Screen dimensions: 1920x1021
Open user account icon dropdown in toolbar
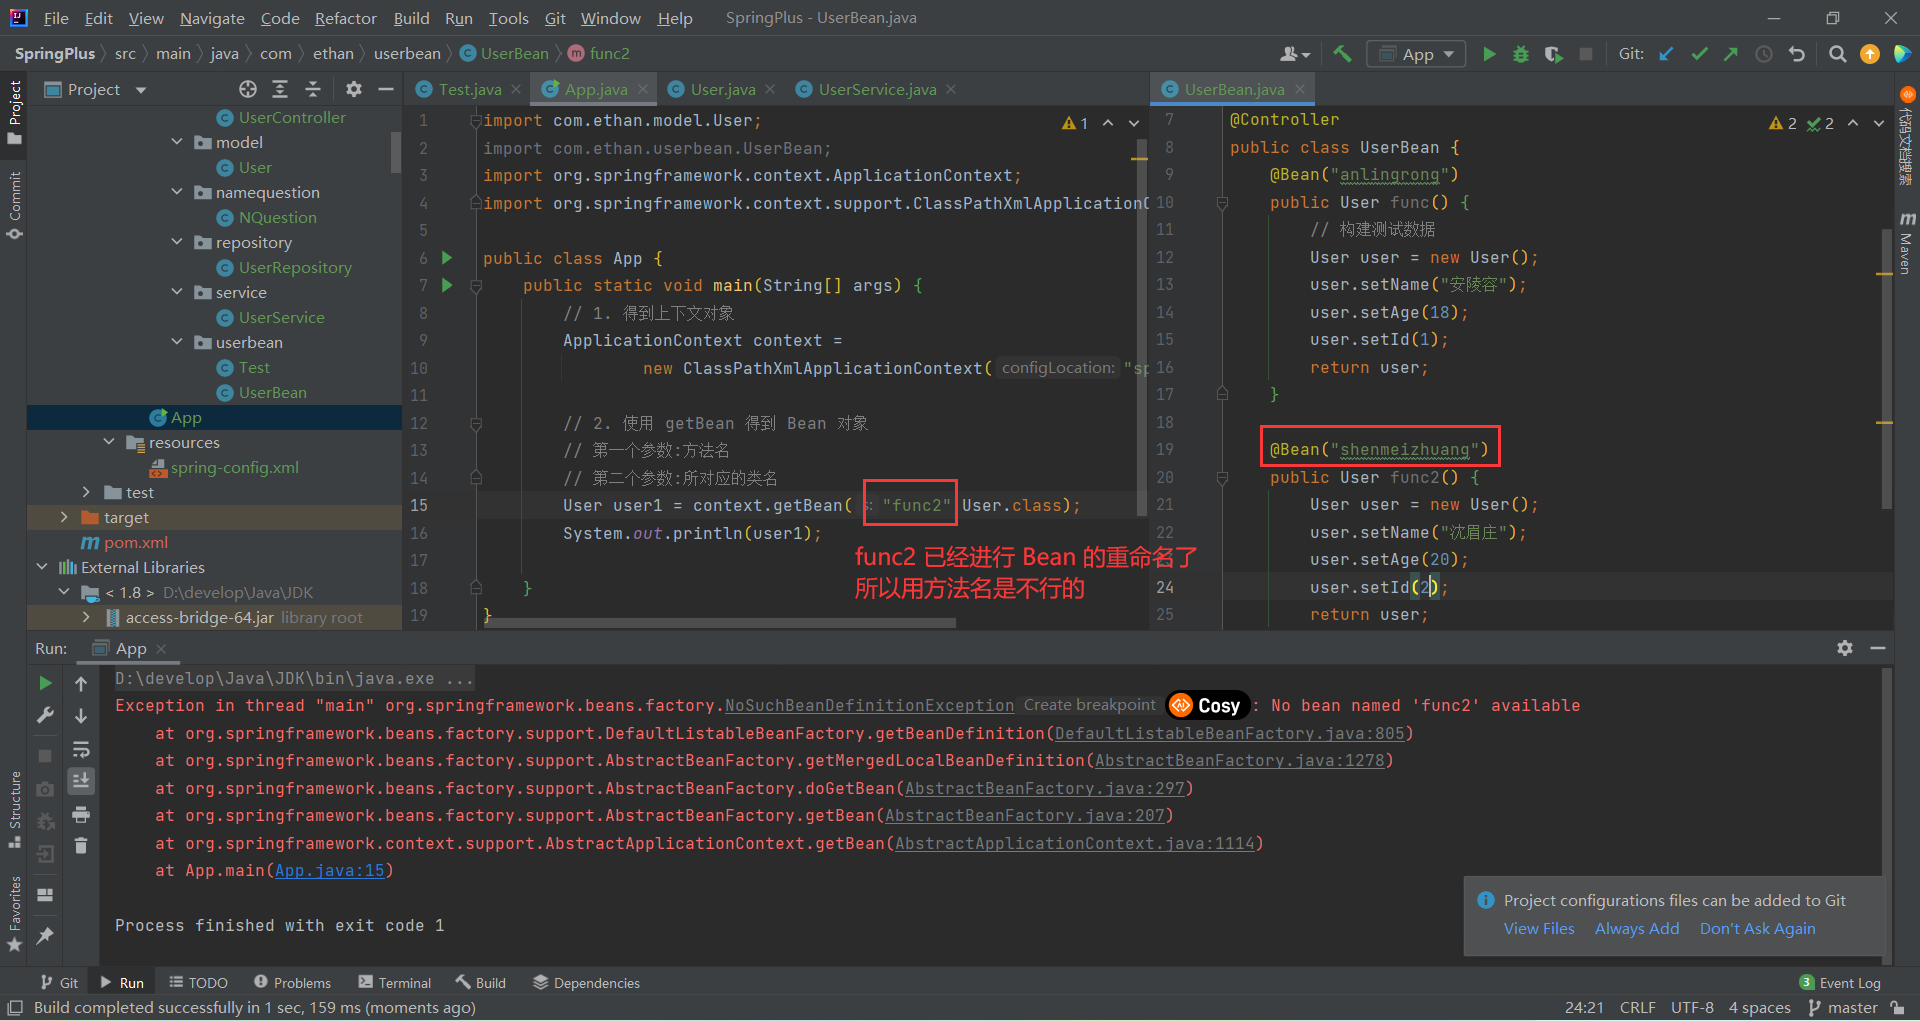tap(1295, 54)
